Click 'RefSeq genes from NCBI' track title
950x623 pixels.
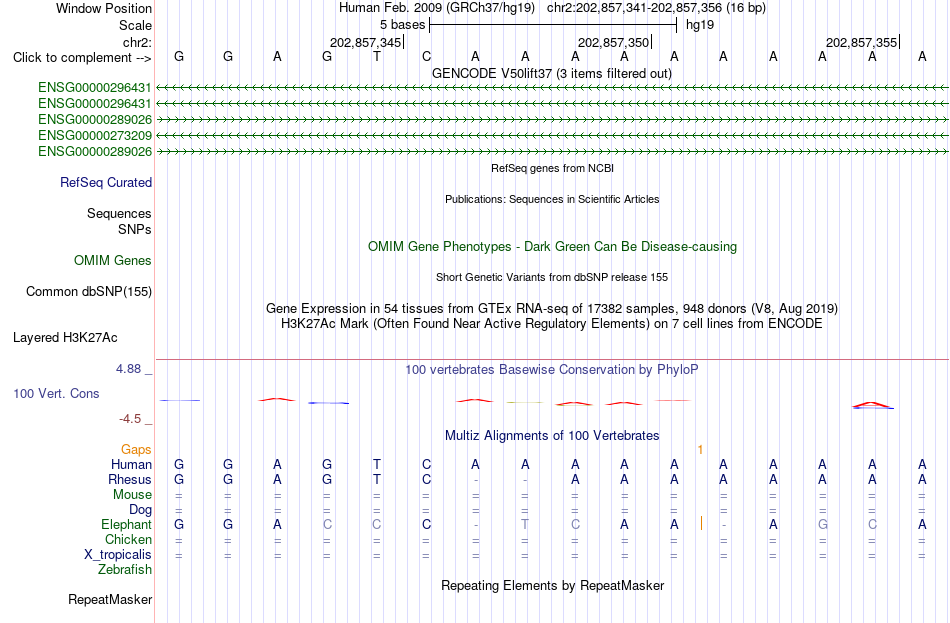pyautogui.click(x=552, y=168)
